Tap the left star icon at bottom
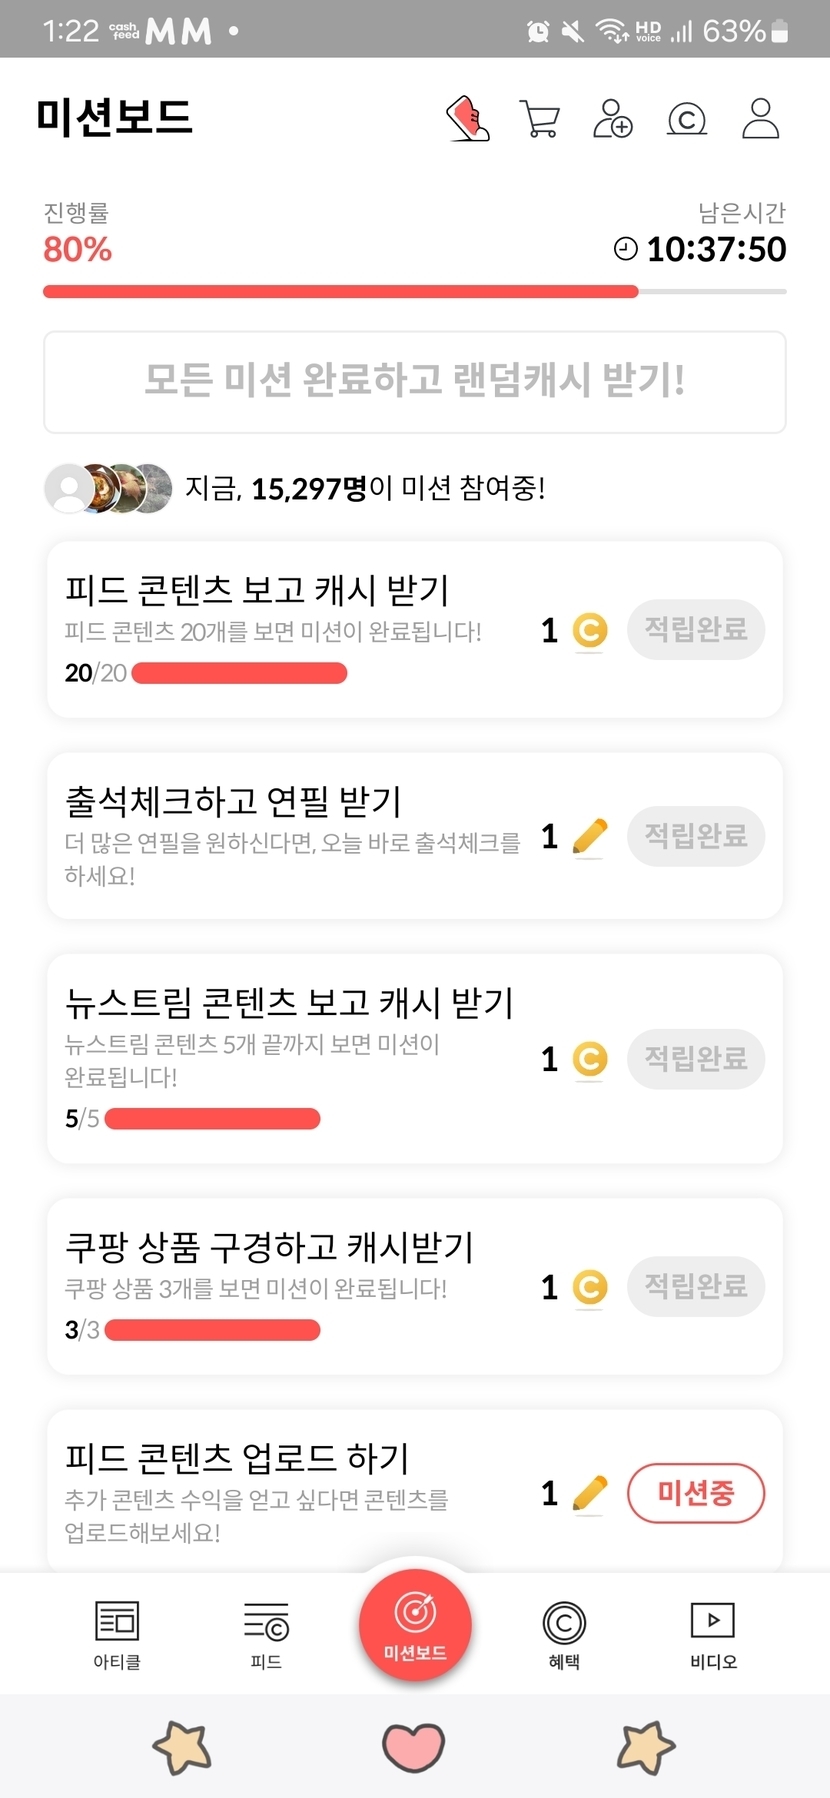The height and width of the screenshot is (1798, 830). [x=182, y=1747]
